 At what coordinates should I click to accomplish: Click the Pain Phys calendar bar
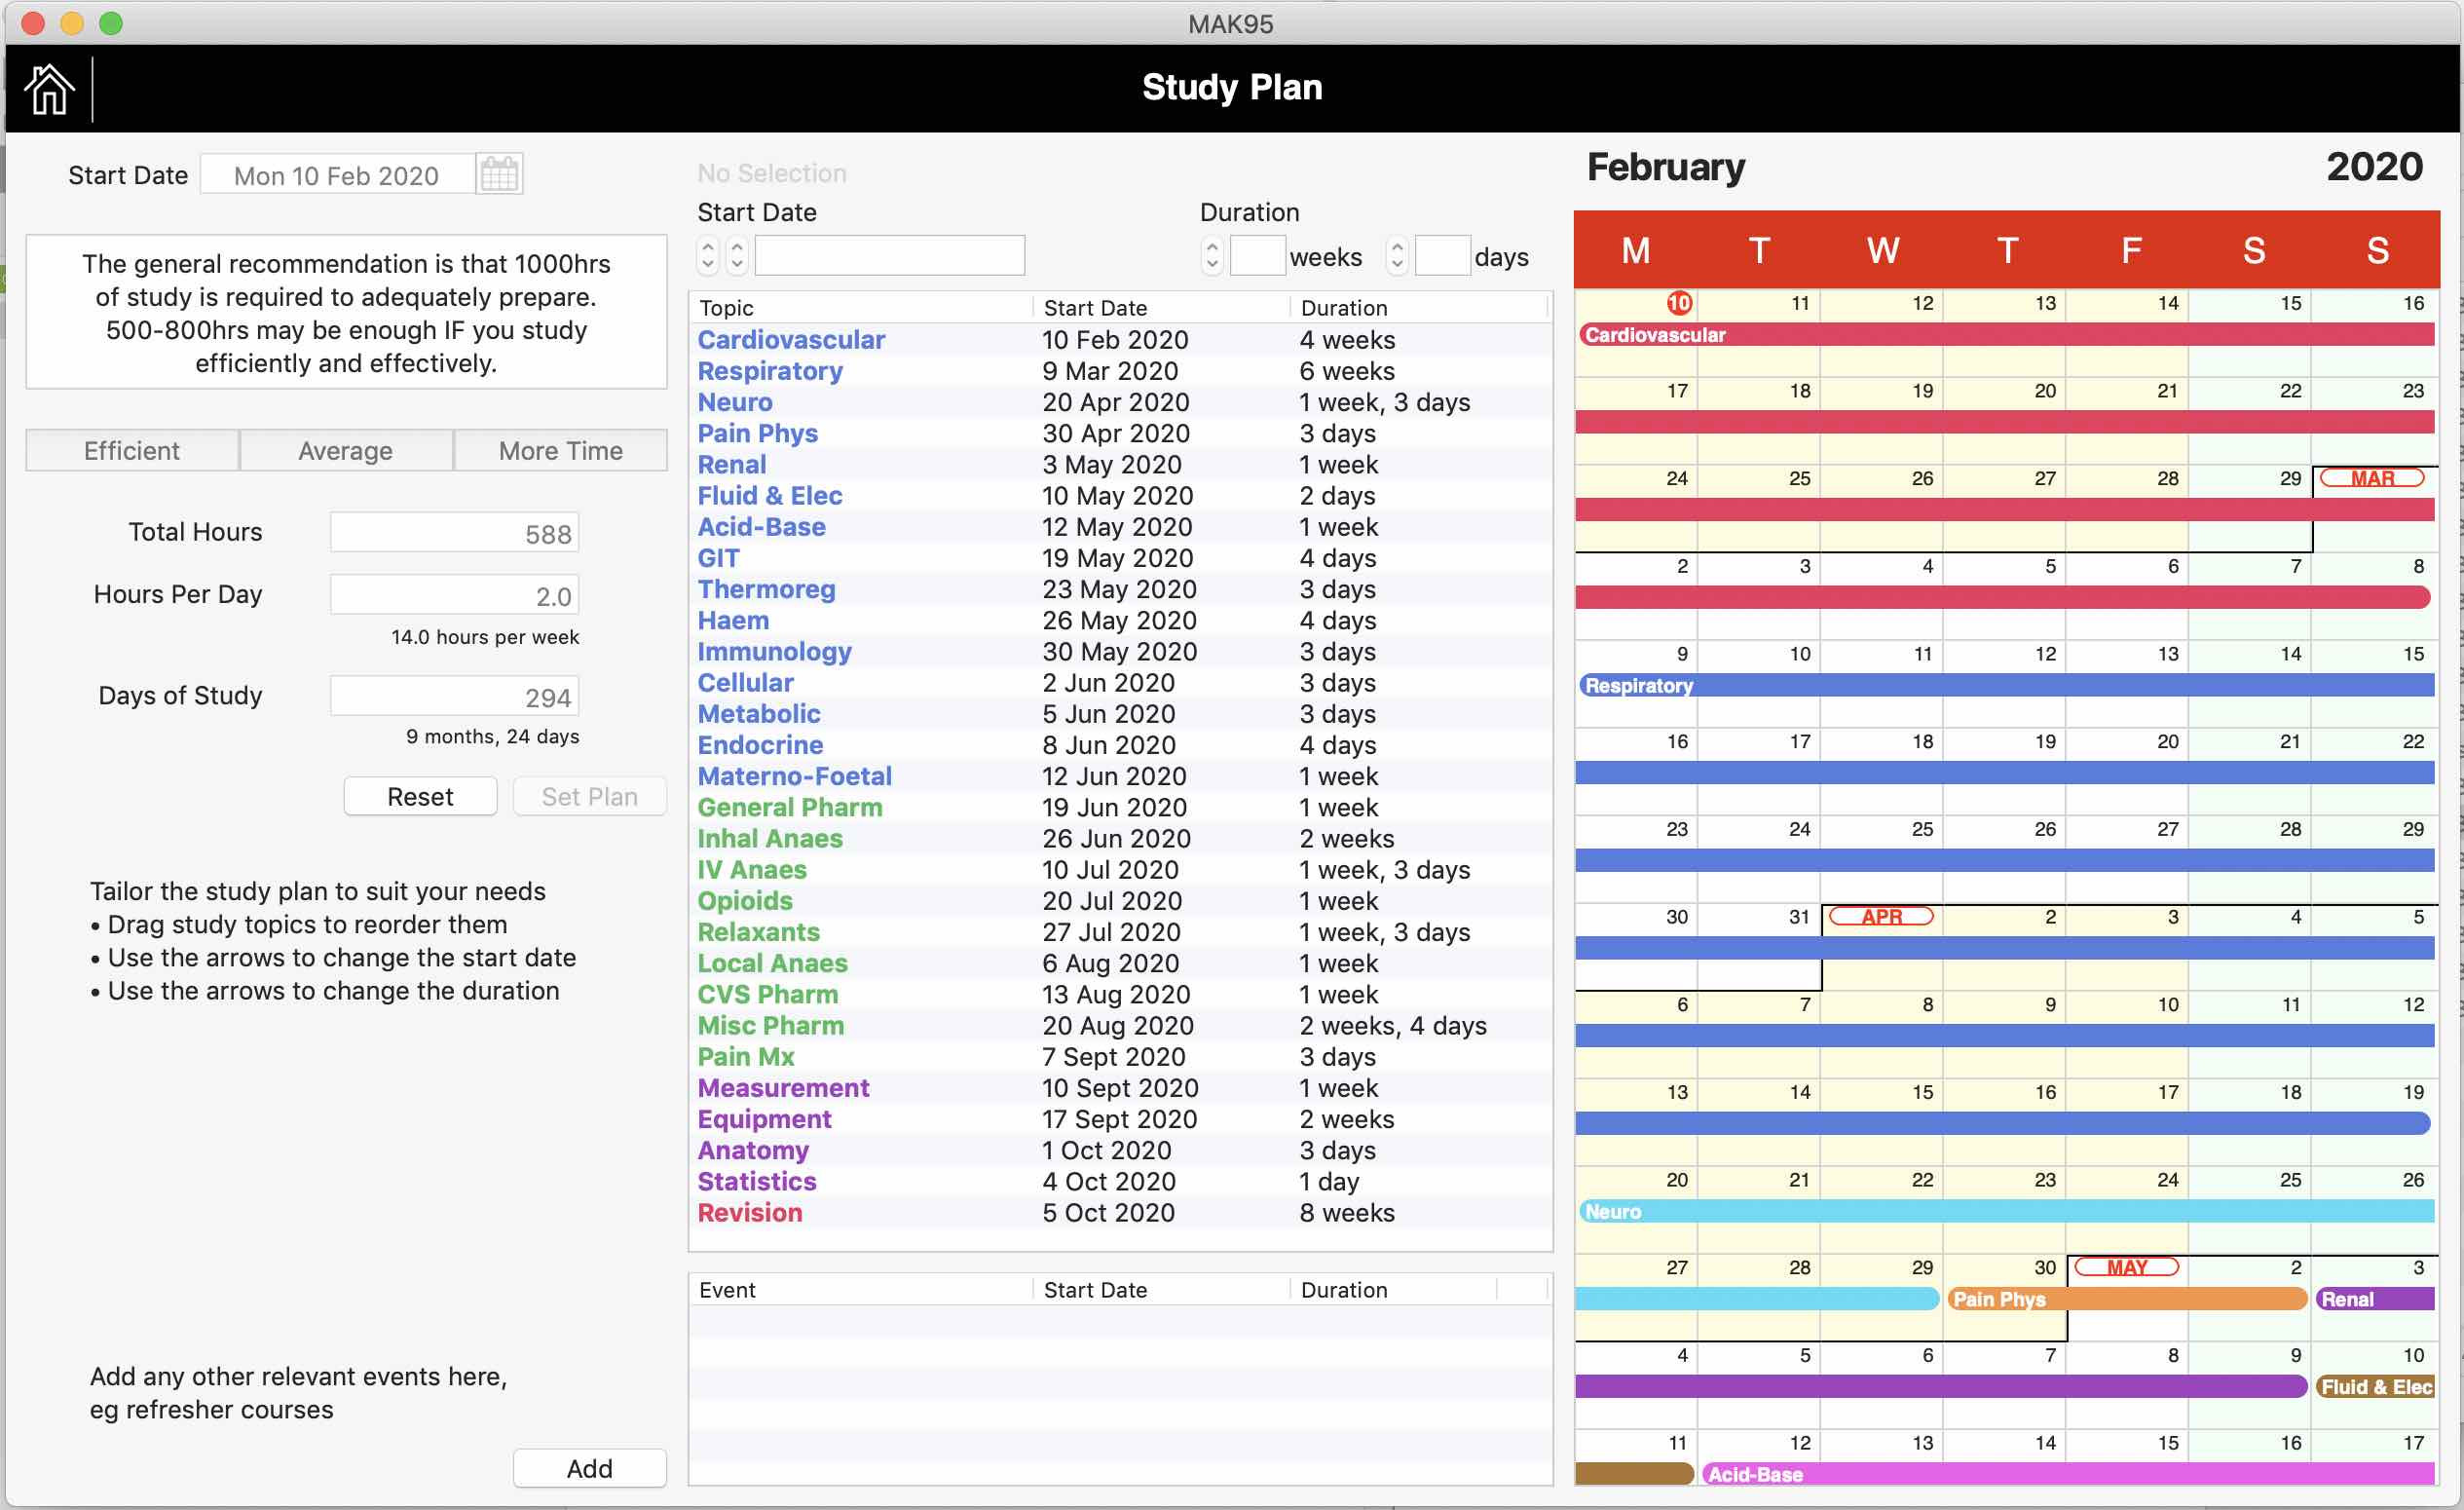pyautogui.click(x=2127, y=1299)
